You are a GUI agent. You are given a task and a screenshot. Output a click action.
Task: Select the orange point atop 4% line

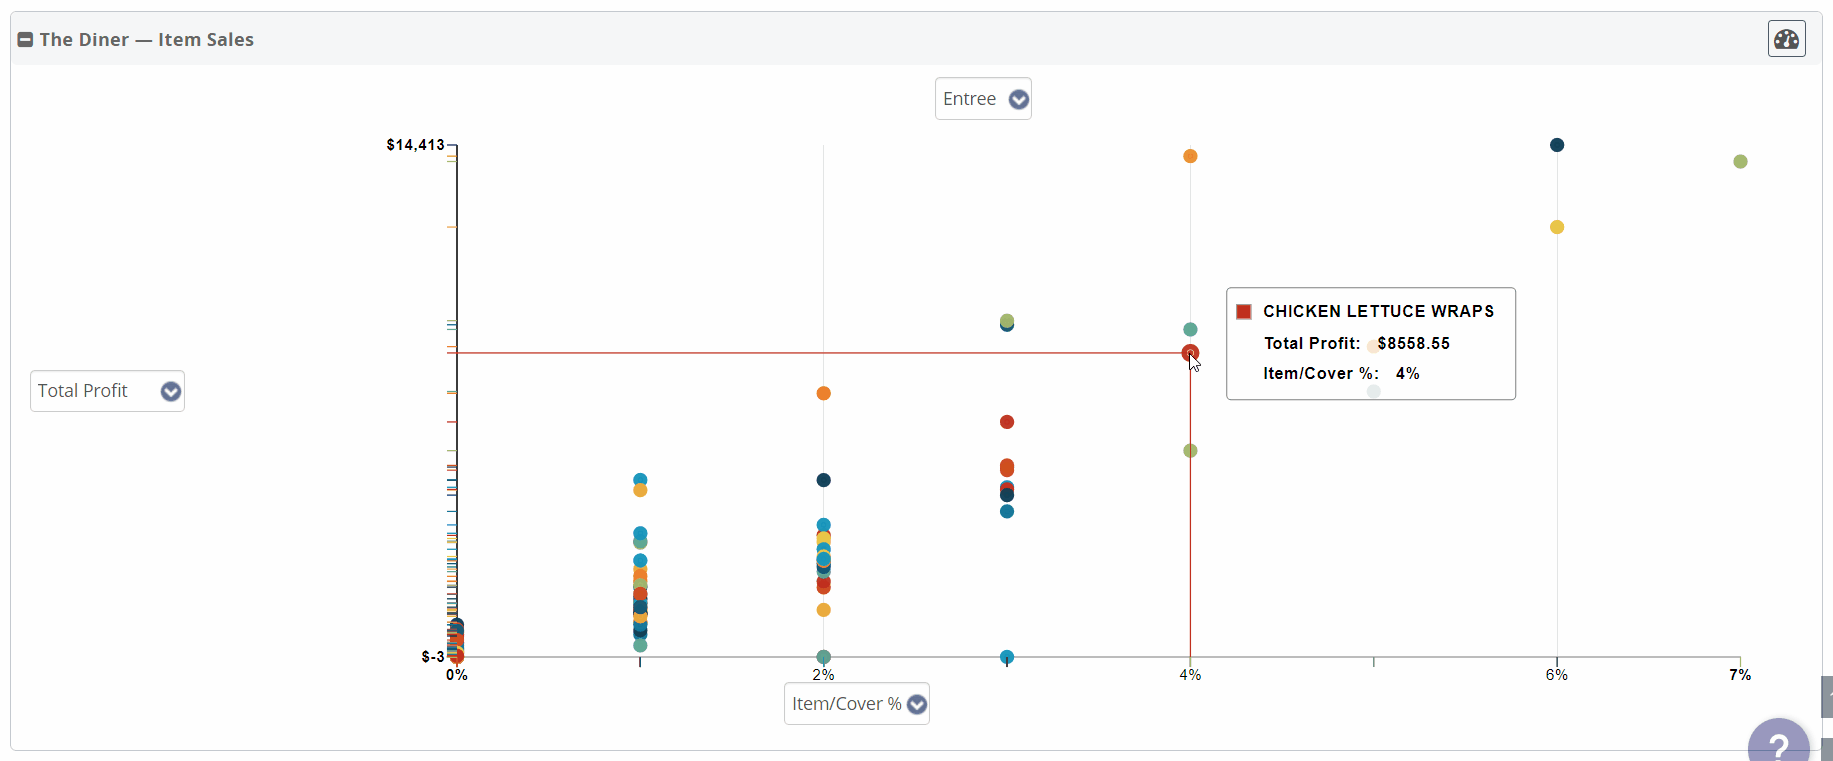pyautogui.click(x=1190, y=156)
